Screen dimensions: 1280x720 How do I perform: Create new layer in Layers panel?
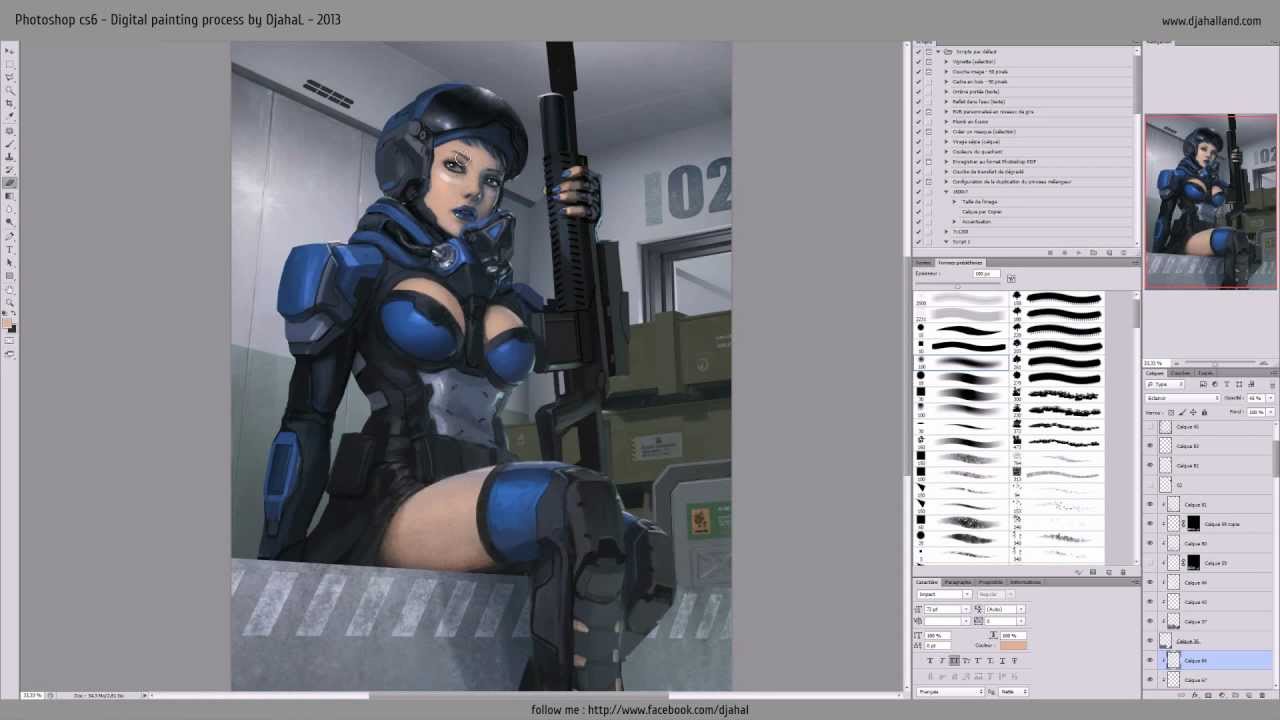(1249, 694)
